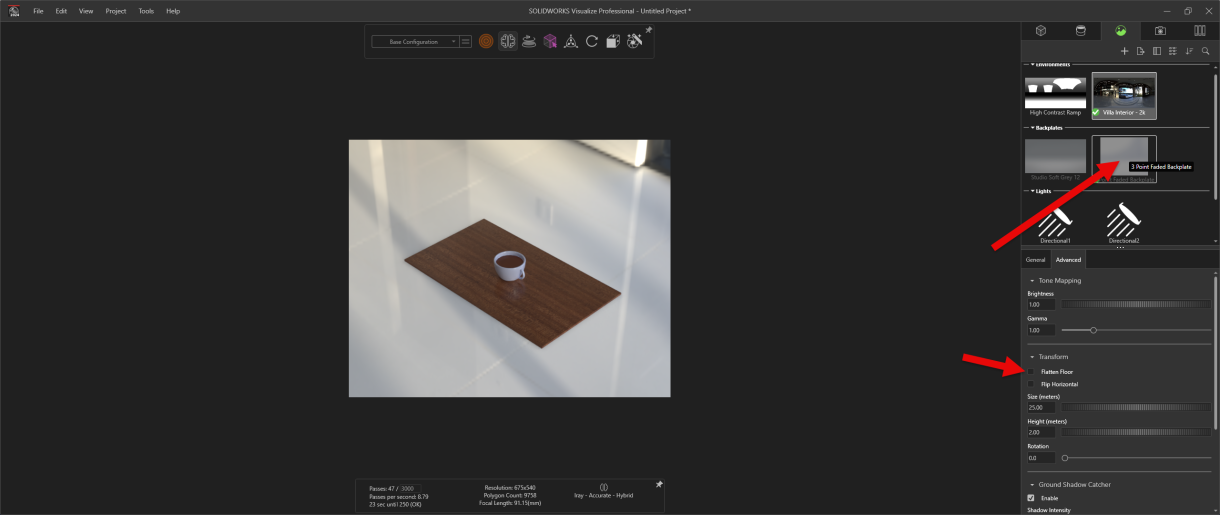The image size is (1220, 515).
Task: Click the Brightness value field
Action: tap(1041, 304)
